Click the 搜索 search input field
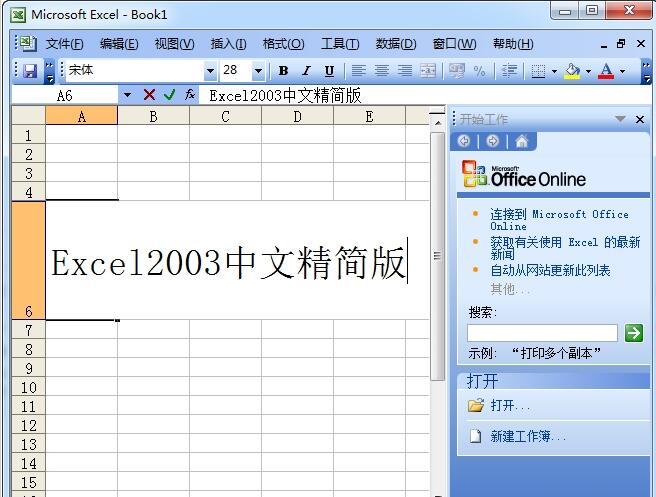Viewport: 656px width, 497px height. pyautogui.click(x=542, y=333)
